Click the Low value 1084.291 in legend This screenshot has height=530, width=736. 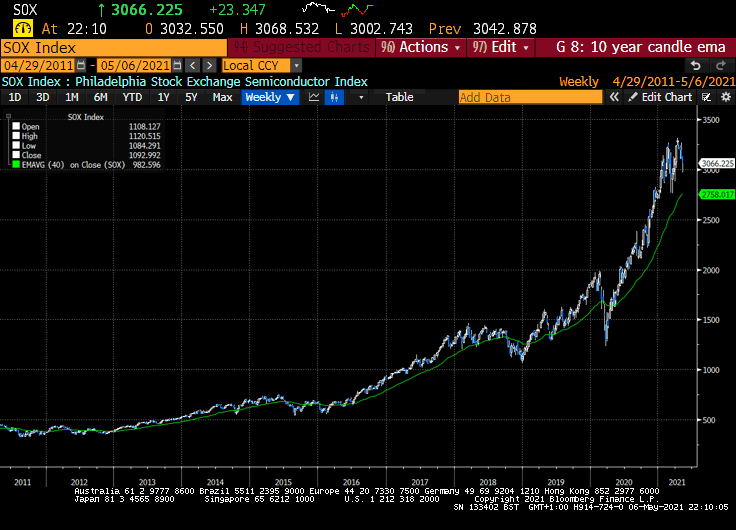(x=145, y=146)
